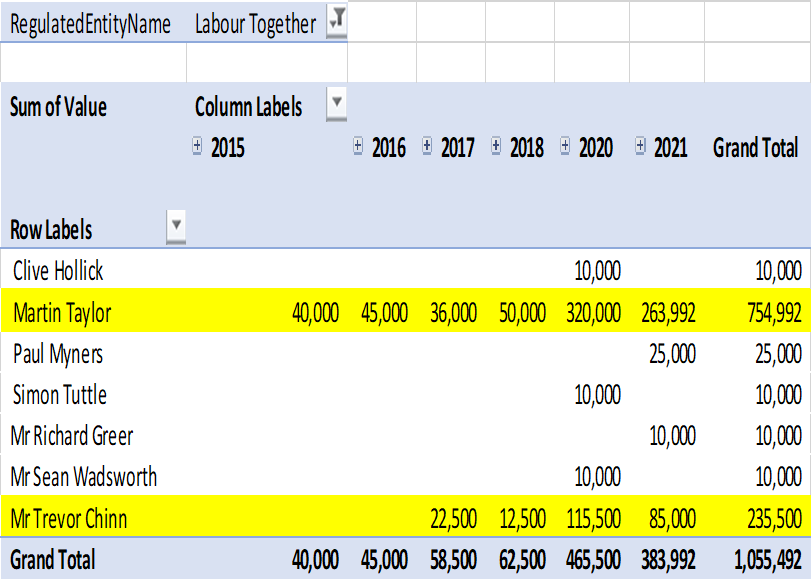The width and height of the screenshot is (812, 580).
Task: Select Paul Myners' grand total 25,000
Action: pos(779,354)
